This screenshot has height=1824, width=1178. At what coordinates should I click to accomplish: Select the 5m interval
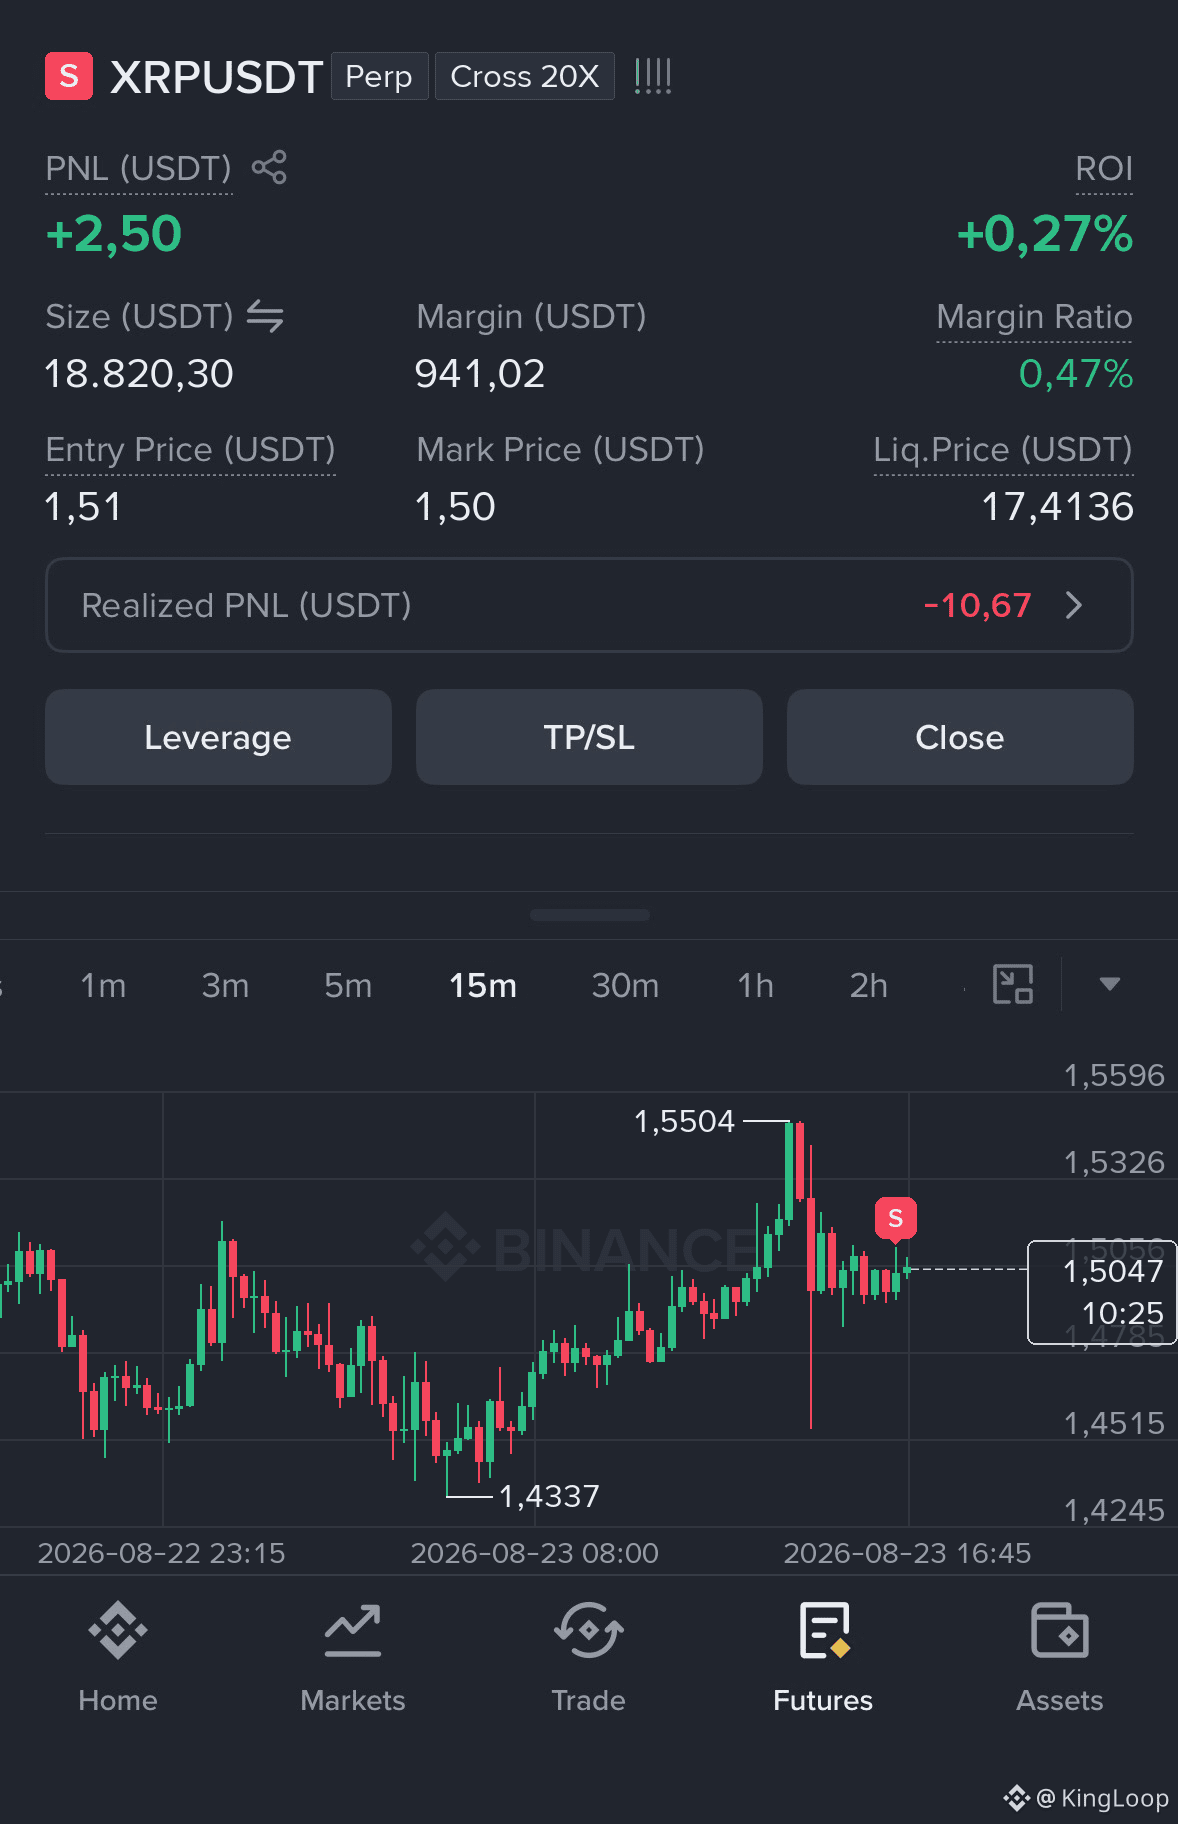[348, 985]
